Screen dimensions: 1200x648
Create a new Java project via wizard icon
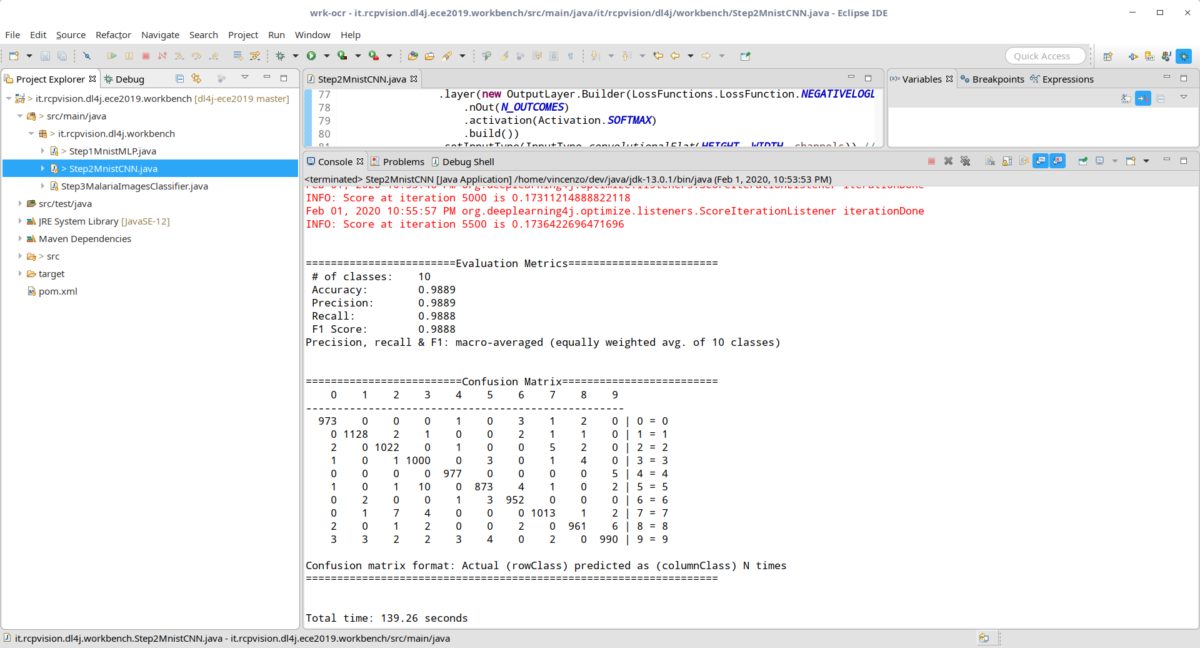(13, 56)
